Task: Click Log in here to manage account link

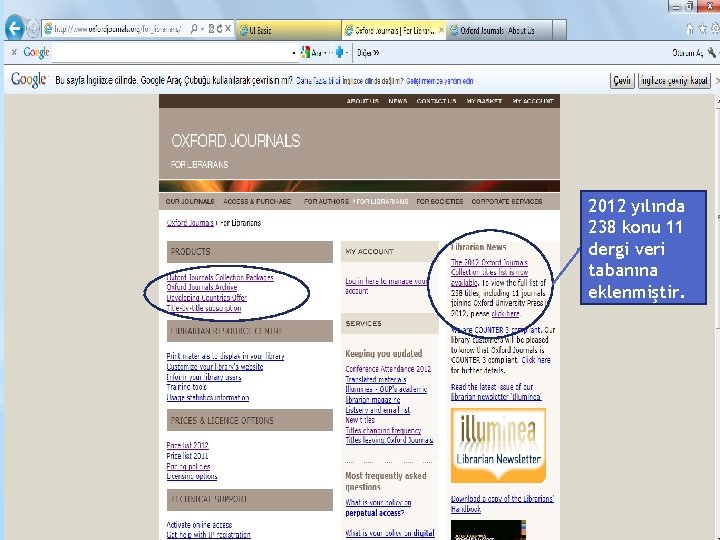Action: [x=387, y=286]
